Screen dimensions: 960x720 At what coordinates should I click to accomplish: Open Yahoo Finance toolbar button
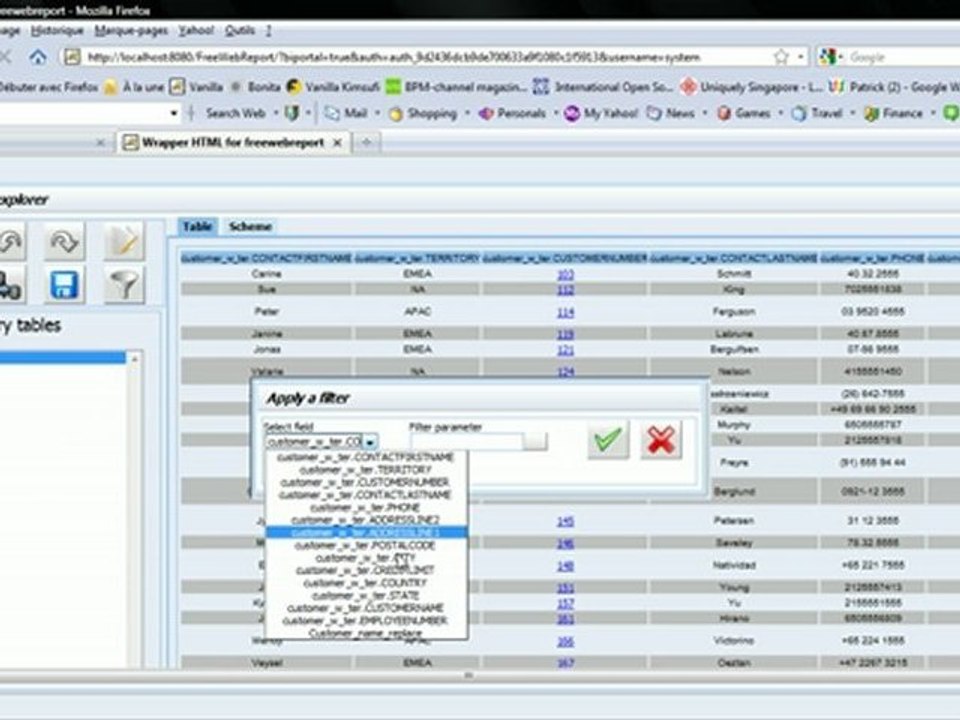tap(893, 113)
